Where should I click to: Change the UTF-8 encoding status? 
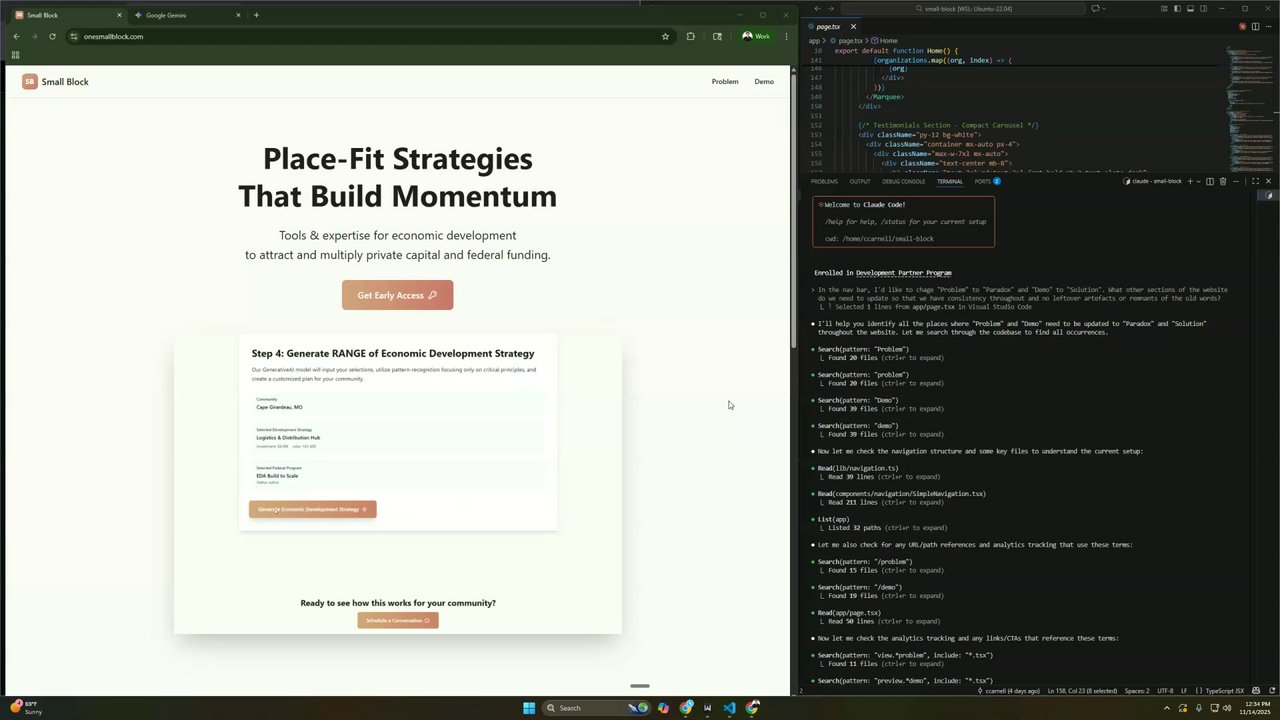tap(1165, 691)
